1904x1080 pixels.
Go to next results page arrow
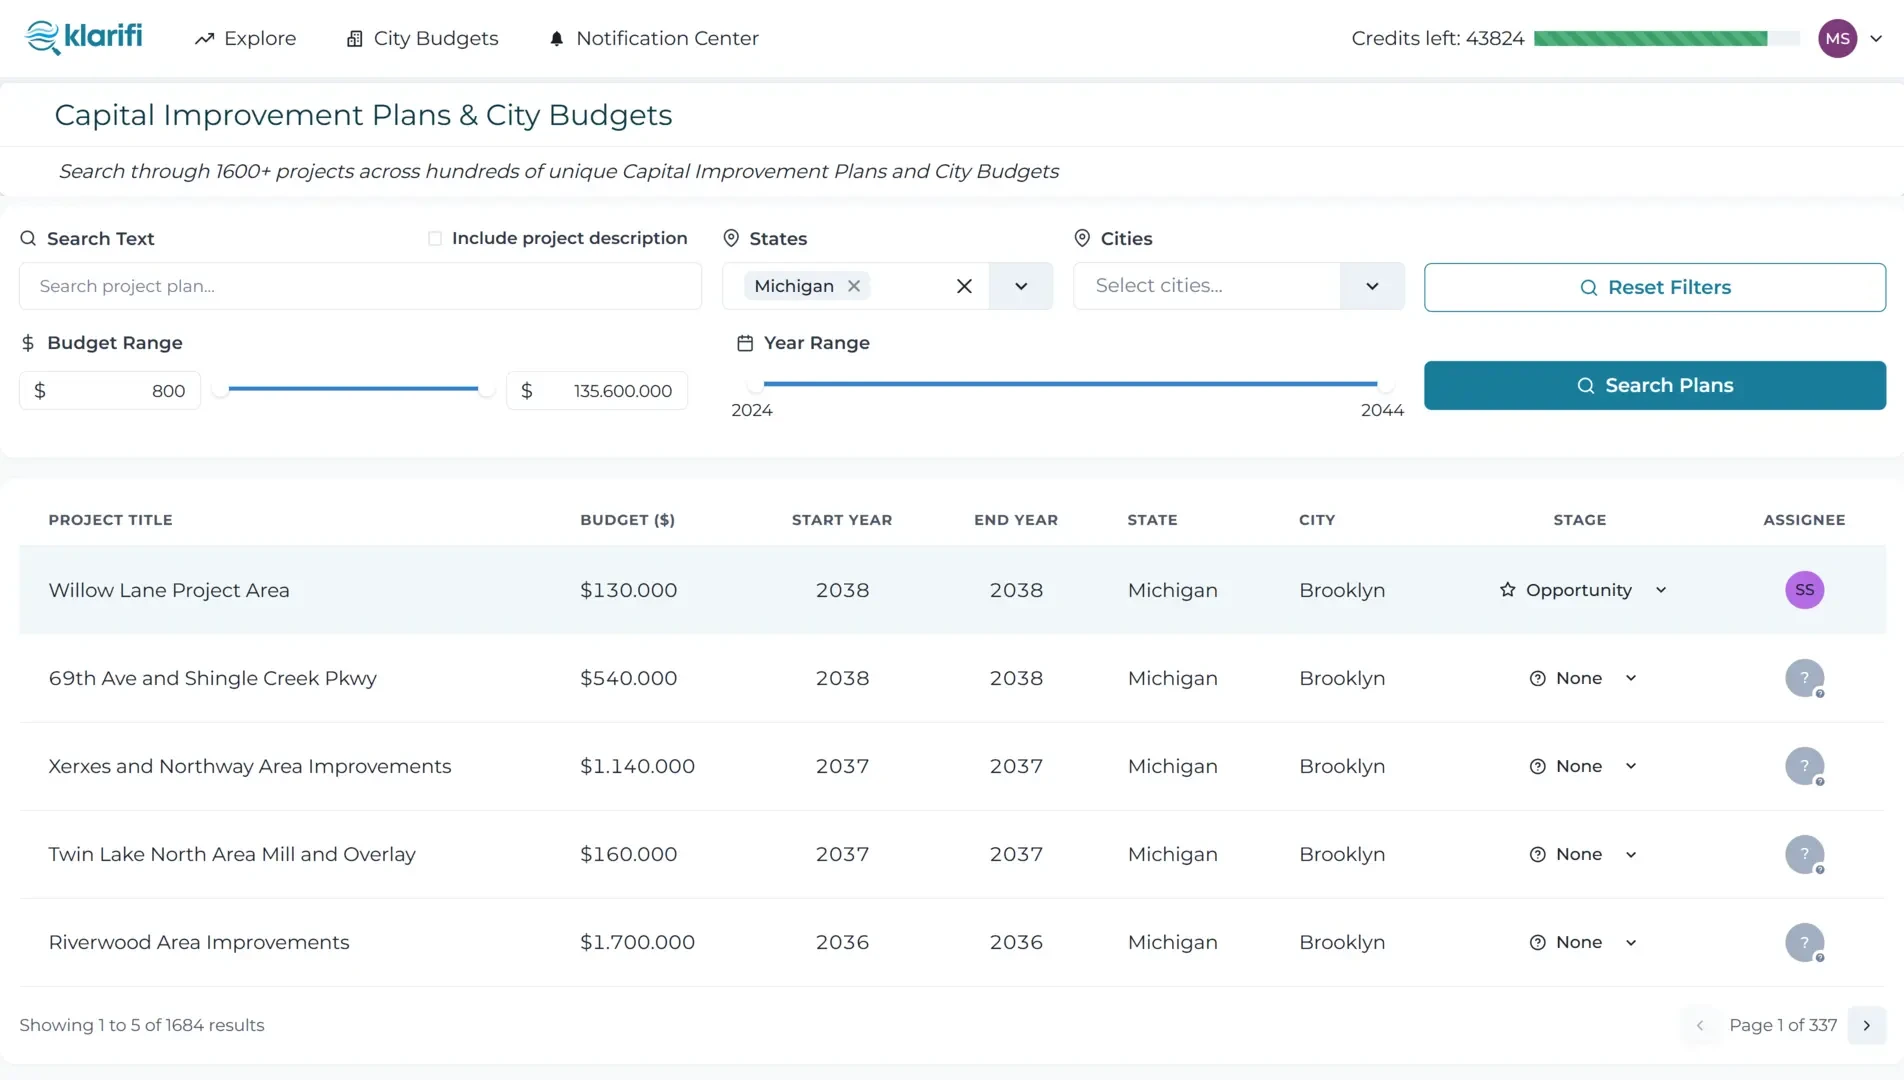[1866, 1025]
